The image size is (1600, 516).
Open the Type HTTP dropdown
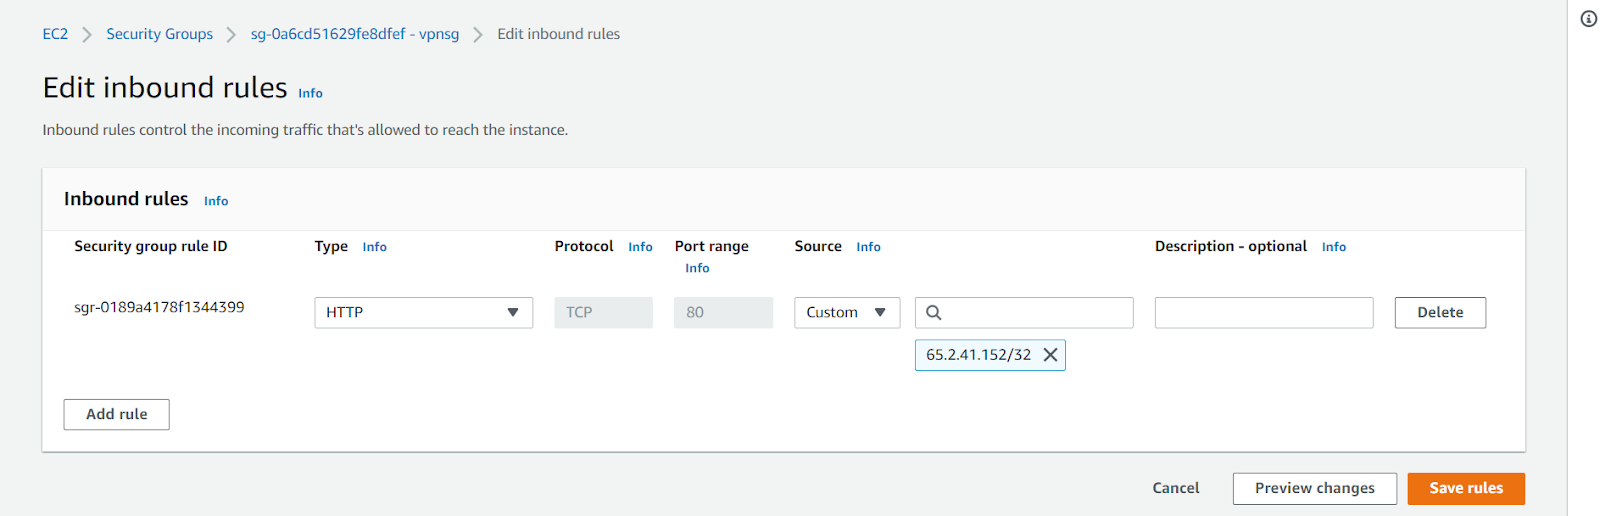coord(423,313)
